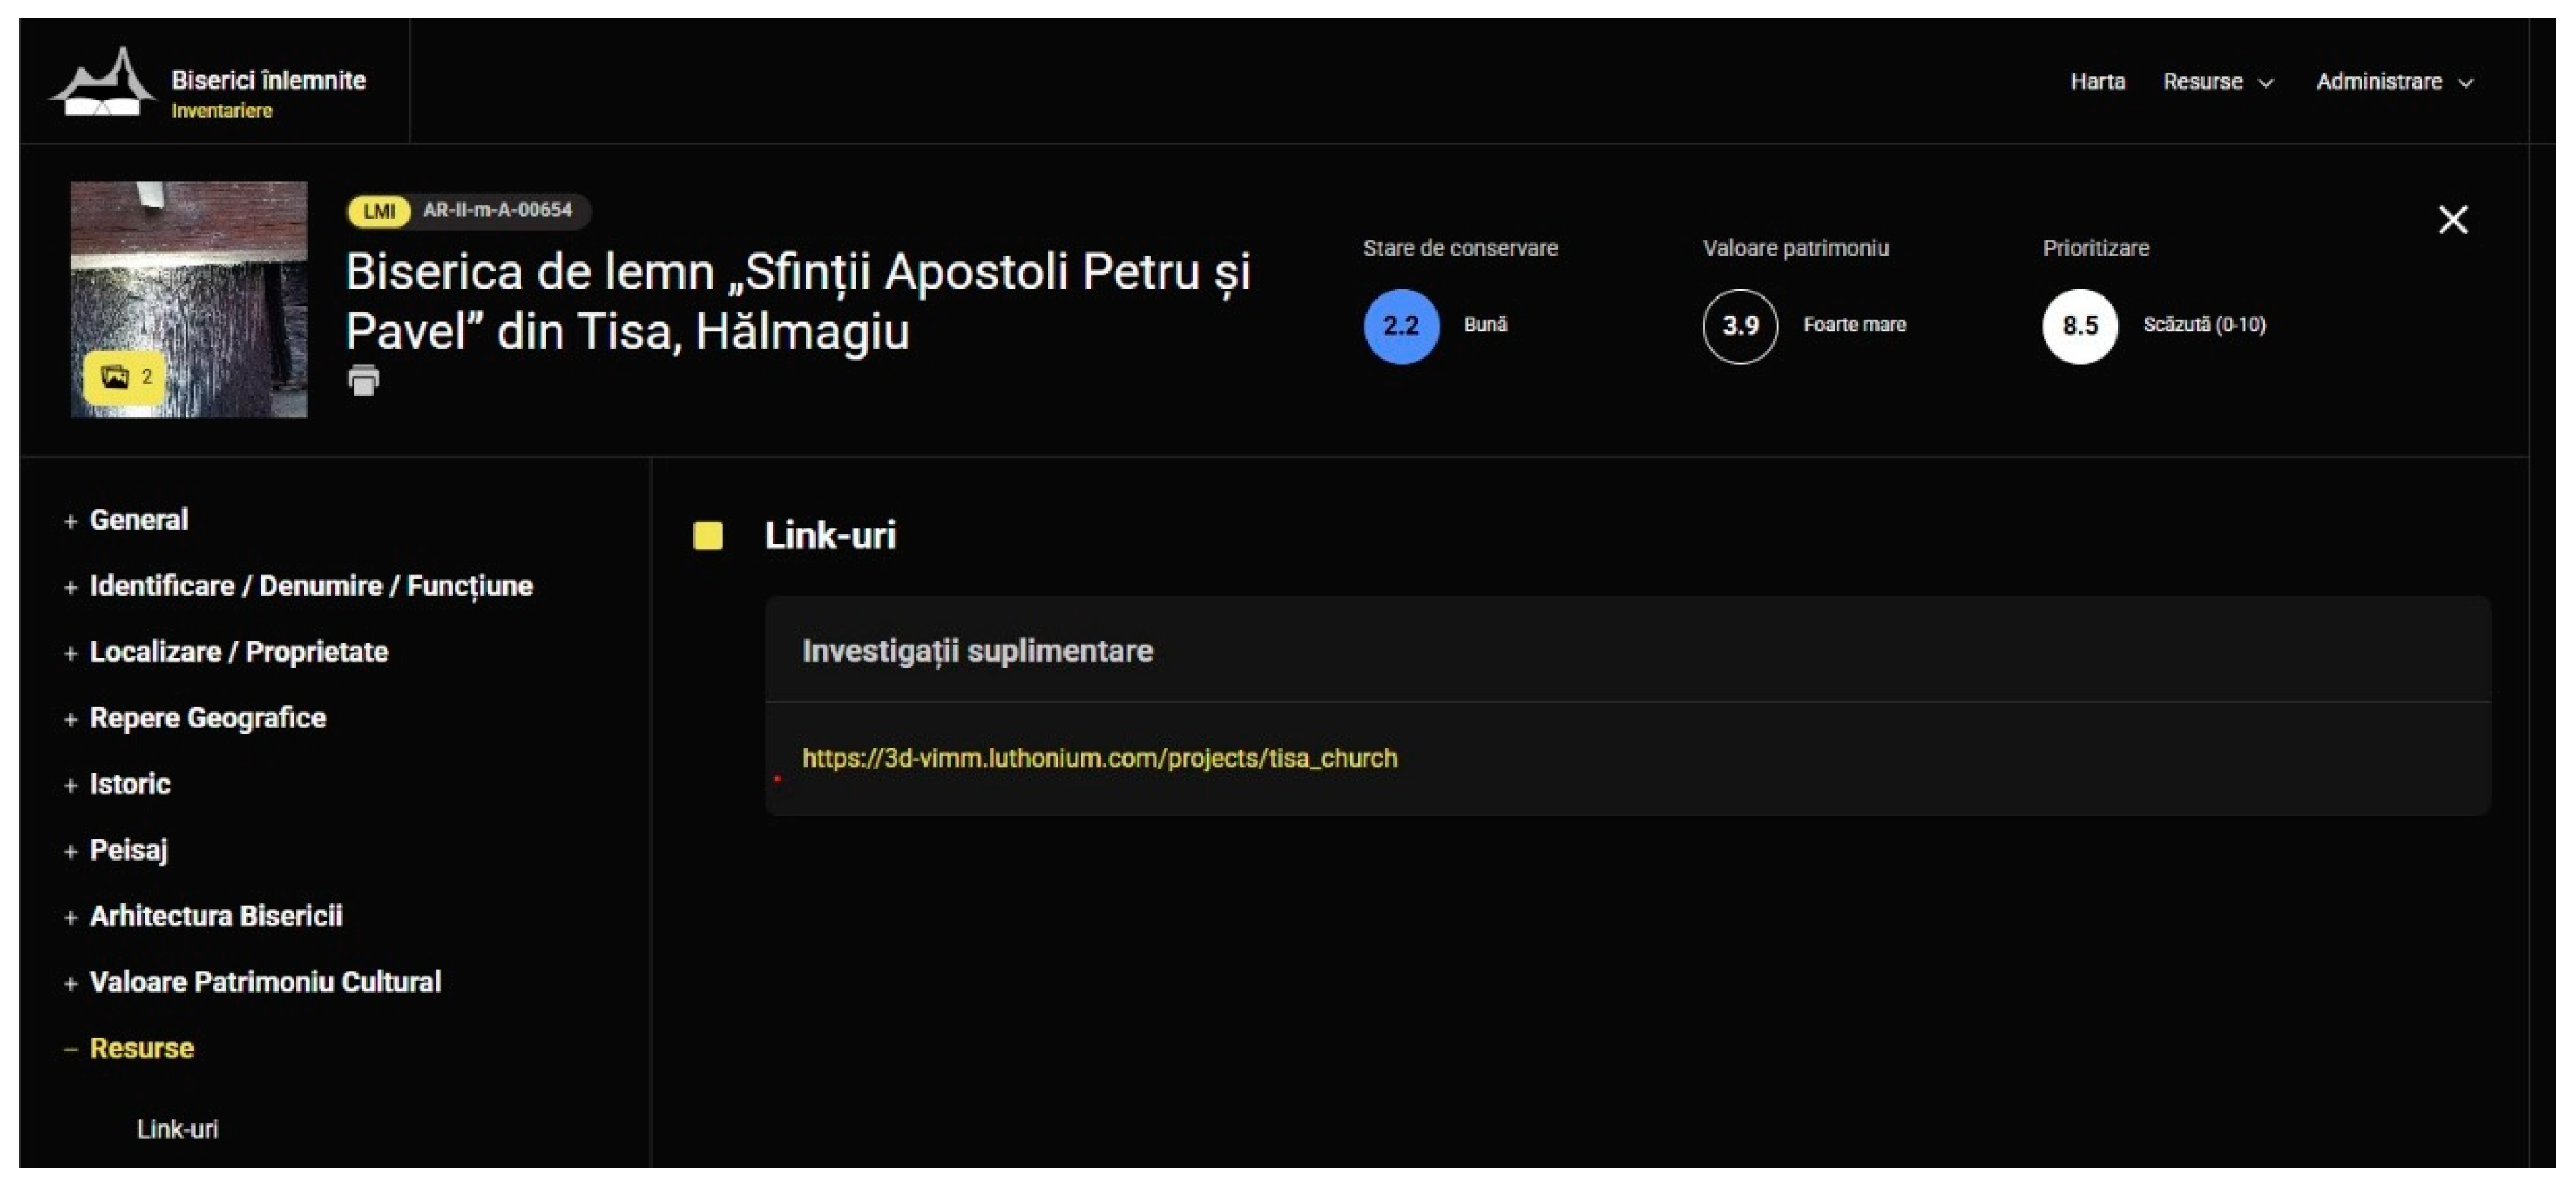
Task: Open the 3d-vimm tisa_church project link
Action: (x=1099, y=758)
